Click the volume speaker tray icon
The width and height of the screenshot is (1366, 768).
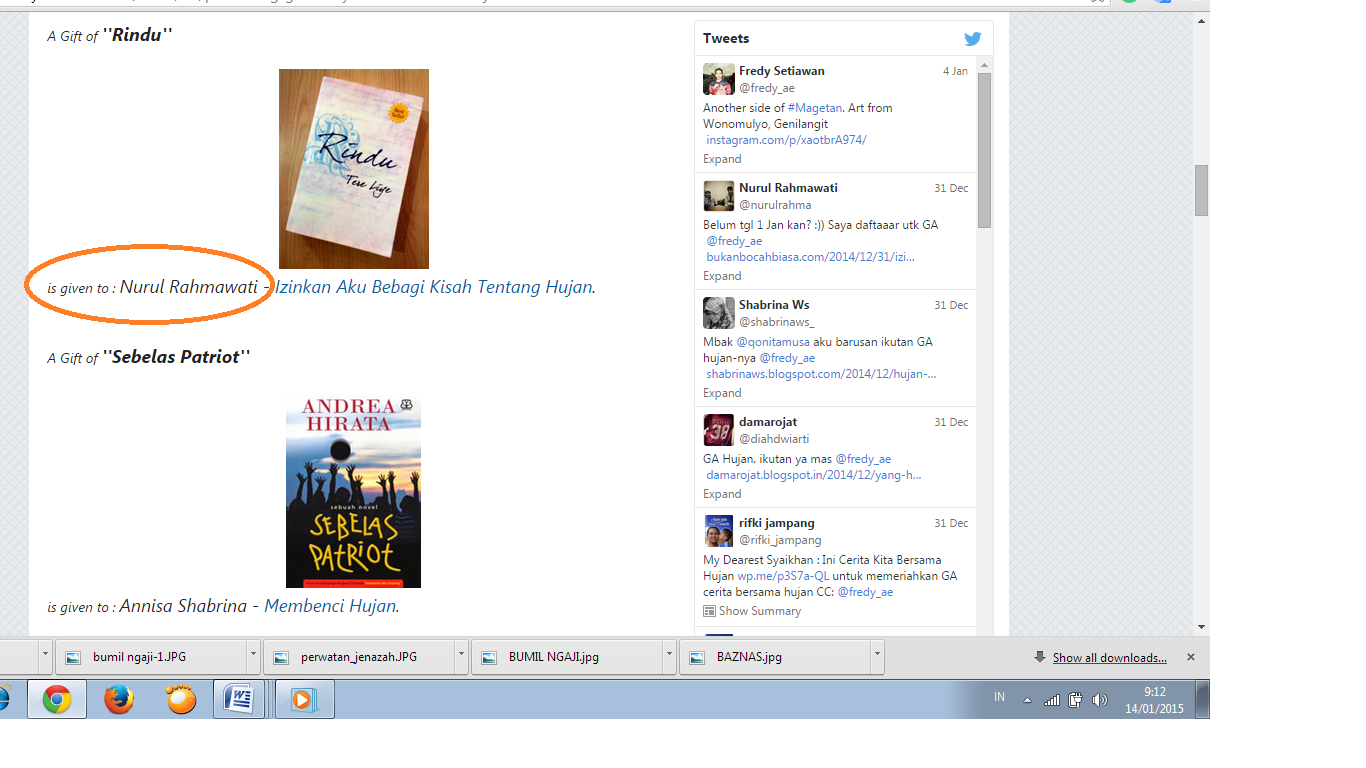[1100, 700]
